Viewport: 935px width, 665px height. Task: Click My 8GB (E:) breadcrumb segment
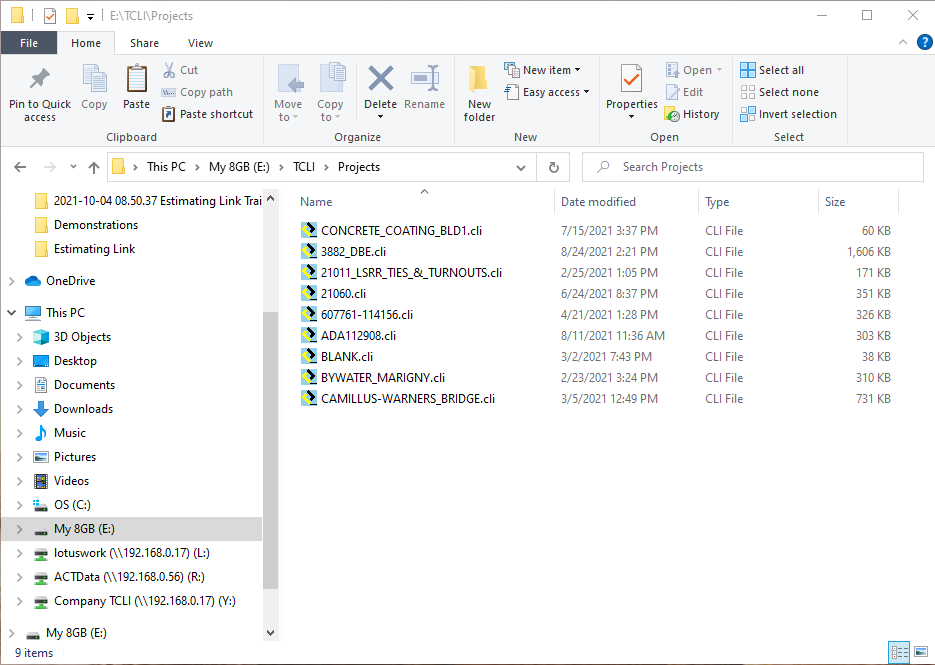pyautogui.click(x=239, y=167)
